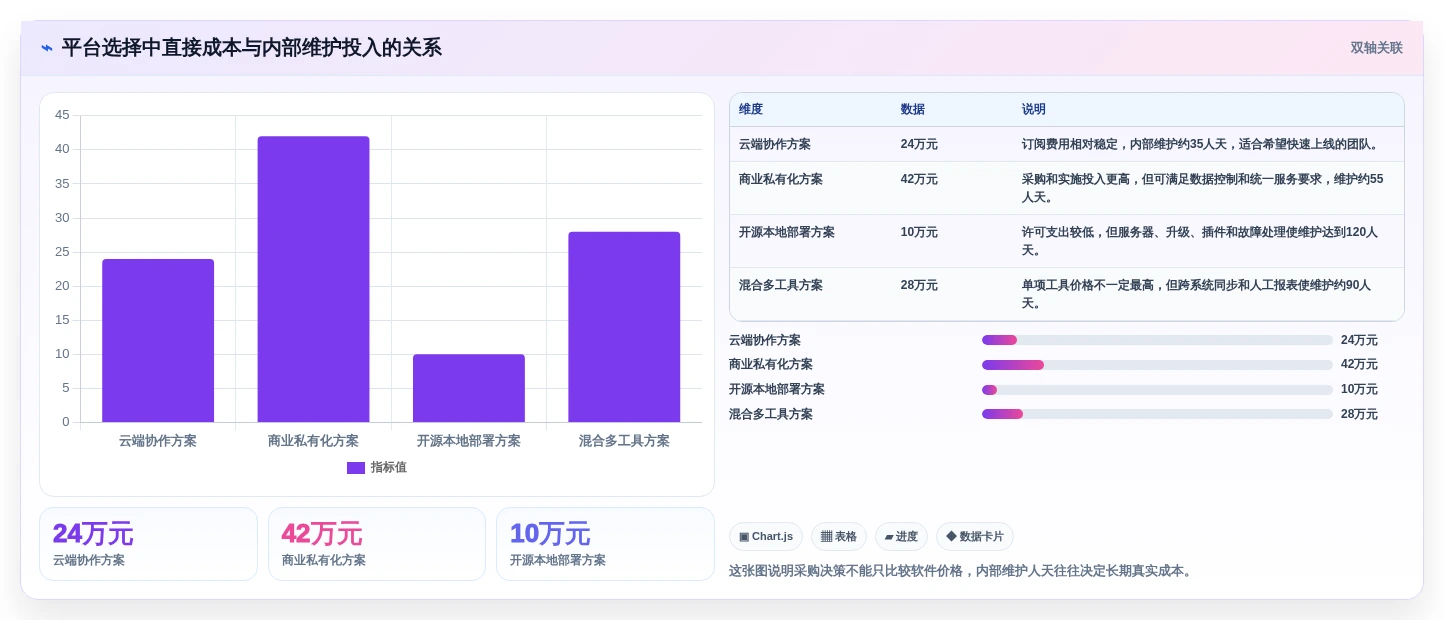Click the 进度 tag chip
Image resolution: width=1444 pixels, height=620 pixels.
point(901,537)
